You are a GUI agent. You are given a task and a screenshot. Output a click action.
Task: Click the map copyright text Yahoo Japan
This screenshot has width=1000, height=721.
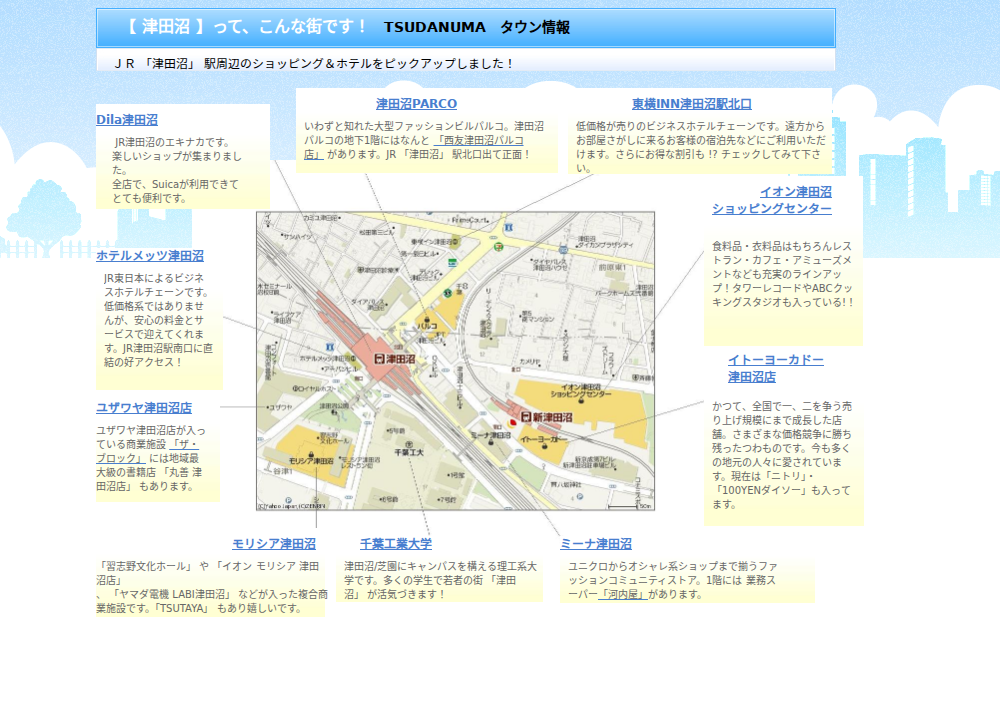click(291, 506)
